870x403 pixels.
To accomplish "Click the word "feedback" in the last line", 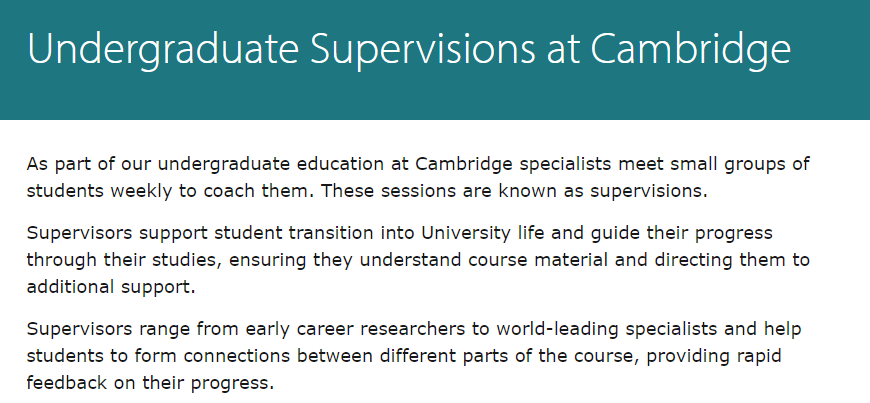I will [67, 384].
